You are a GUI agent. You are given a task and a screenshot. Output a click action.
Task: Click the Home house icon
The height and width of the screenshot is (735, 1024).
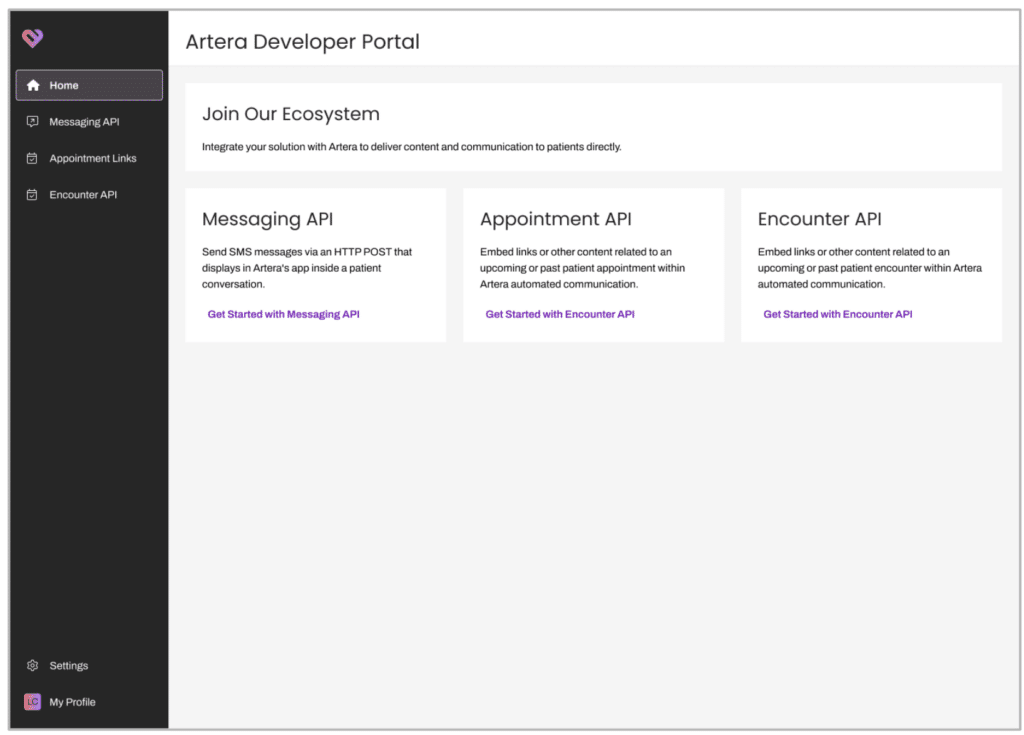pyautogui.click(x=33, y=85)
